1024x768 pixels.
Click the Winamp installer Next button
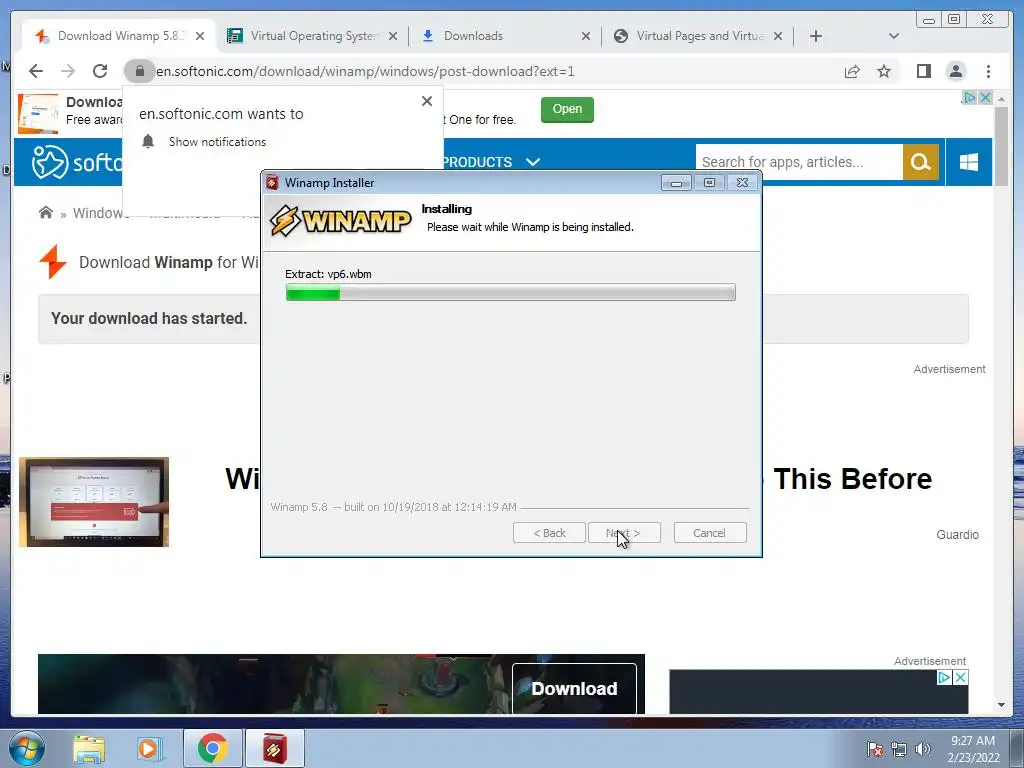[624, 533]
